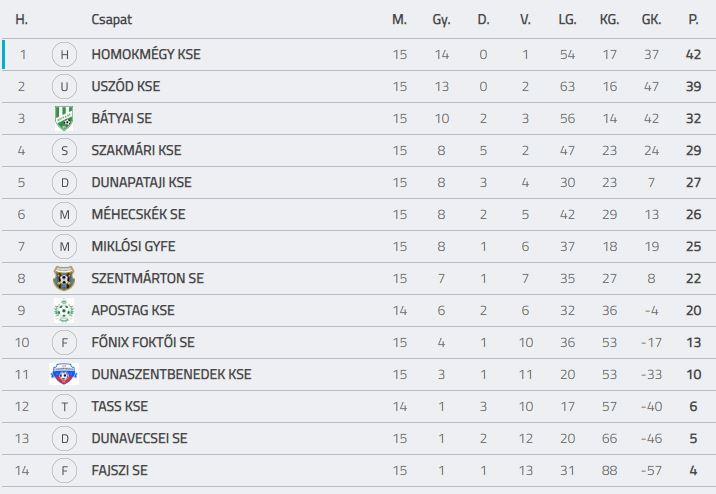This screenshot has height=494, width=716.
Task: Click the Dunaszentbenedek KSE crest icon
Action: [x=64, y=374]
